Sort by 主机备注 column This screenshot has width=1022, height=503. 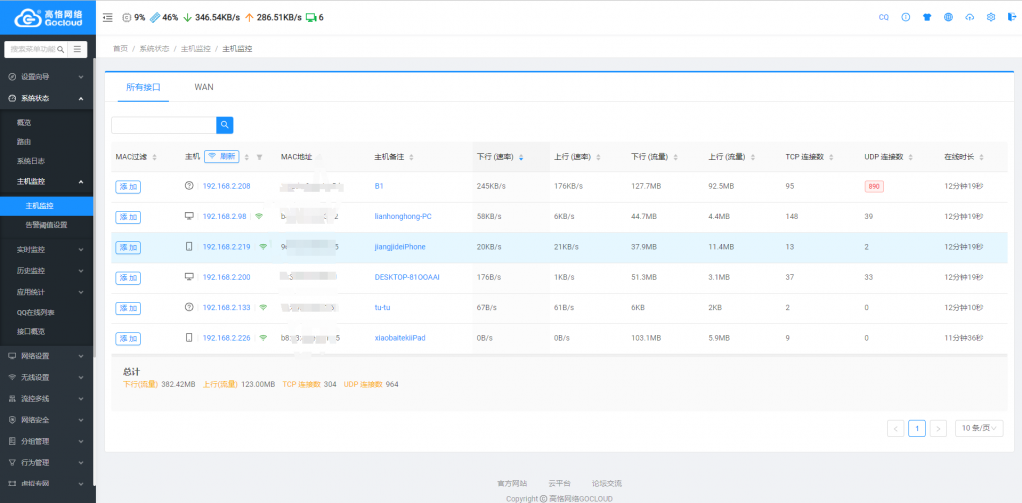pos(411,157)
